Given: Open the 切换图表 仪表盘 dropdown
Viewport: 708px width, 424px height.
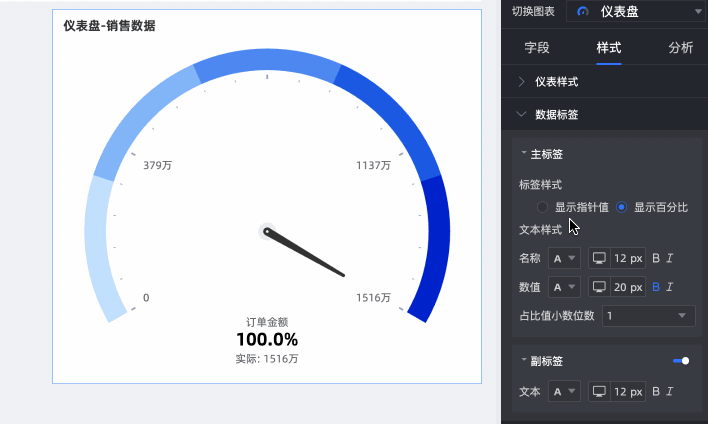Looking at the screenshot, I should tap(634, 11).
